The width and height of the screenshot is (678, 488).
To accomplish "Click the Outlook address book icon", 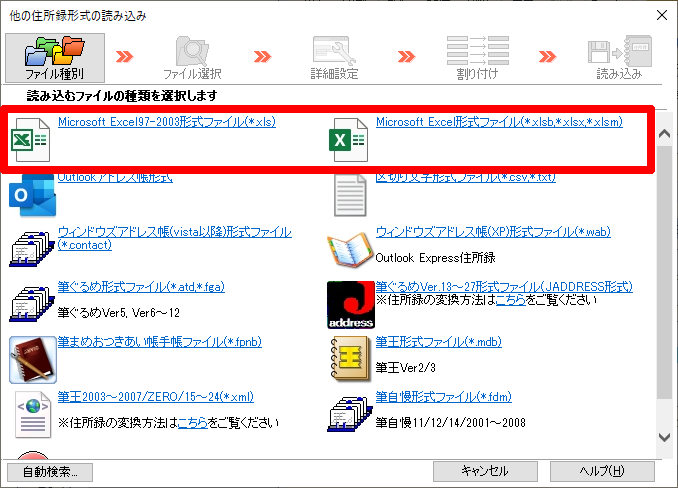I will pyautogui.click(x=32, y=195).
